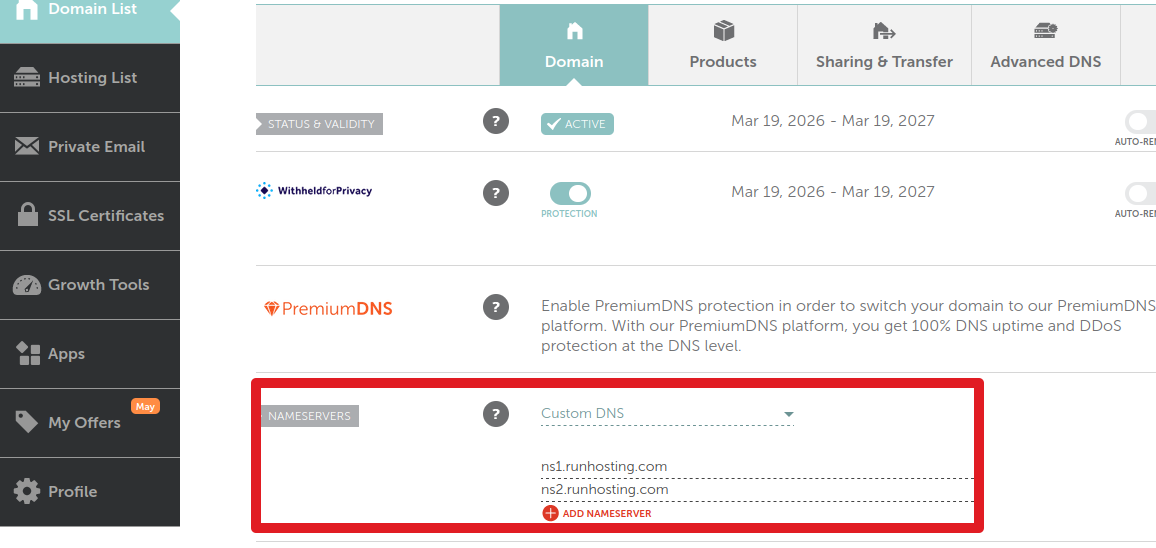Open the Products tab

click(722, 45)
